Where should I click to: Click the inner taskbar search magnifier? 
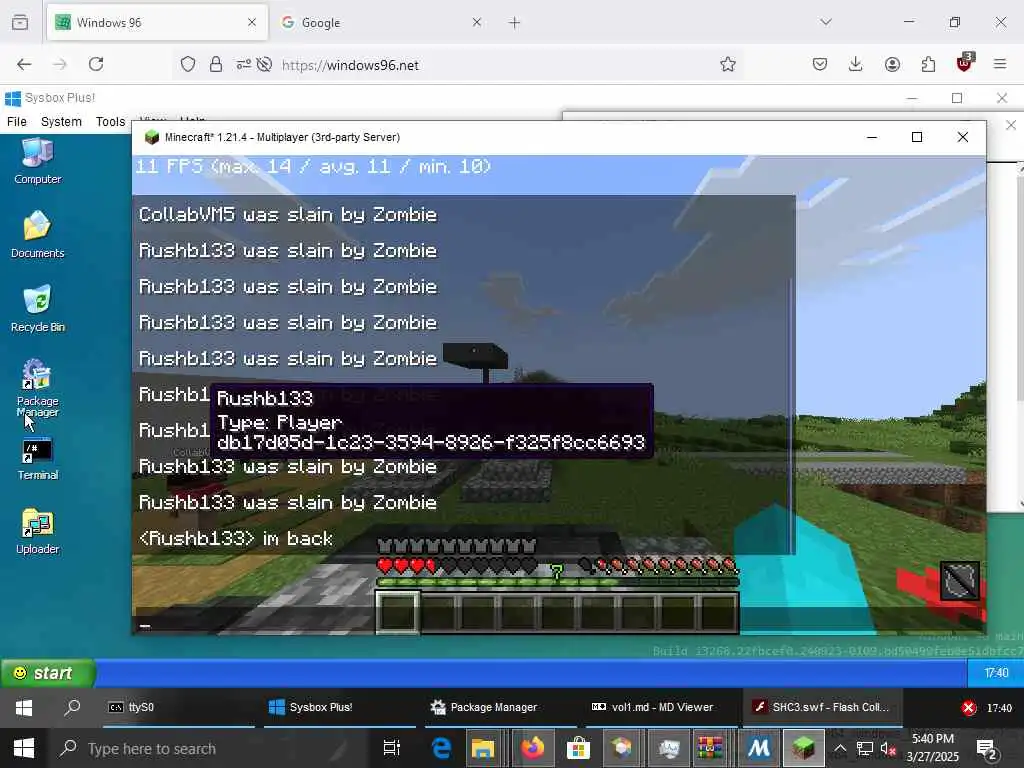point(72,707)
